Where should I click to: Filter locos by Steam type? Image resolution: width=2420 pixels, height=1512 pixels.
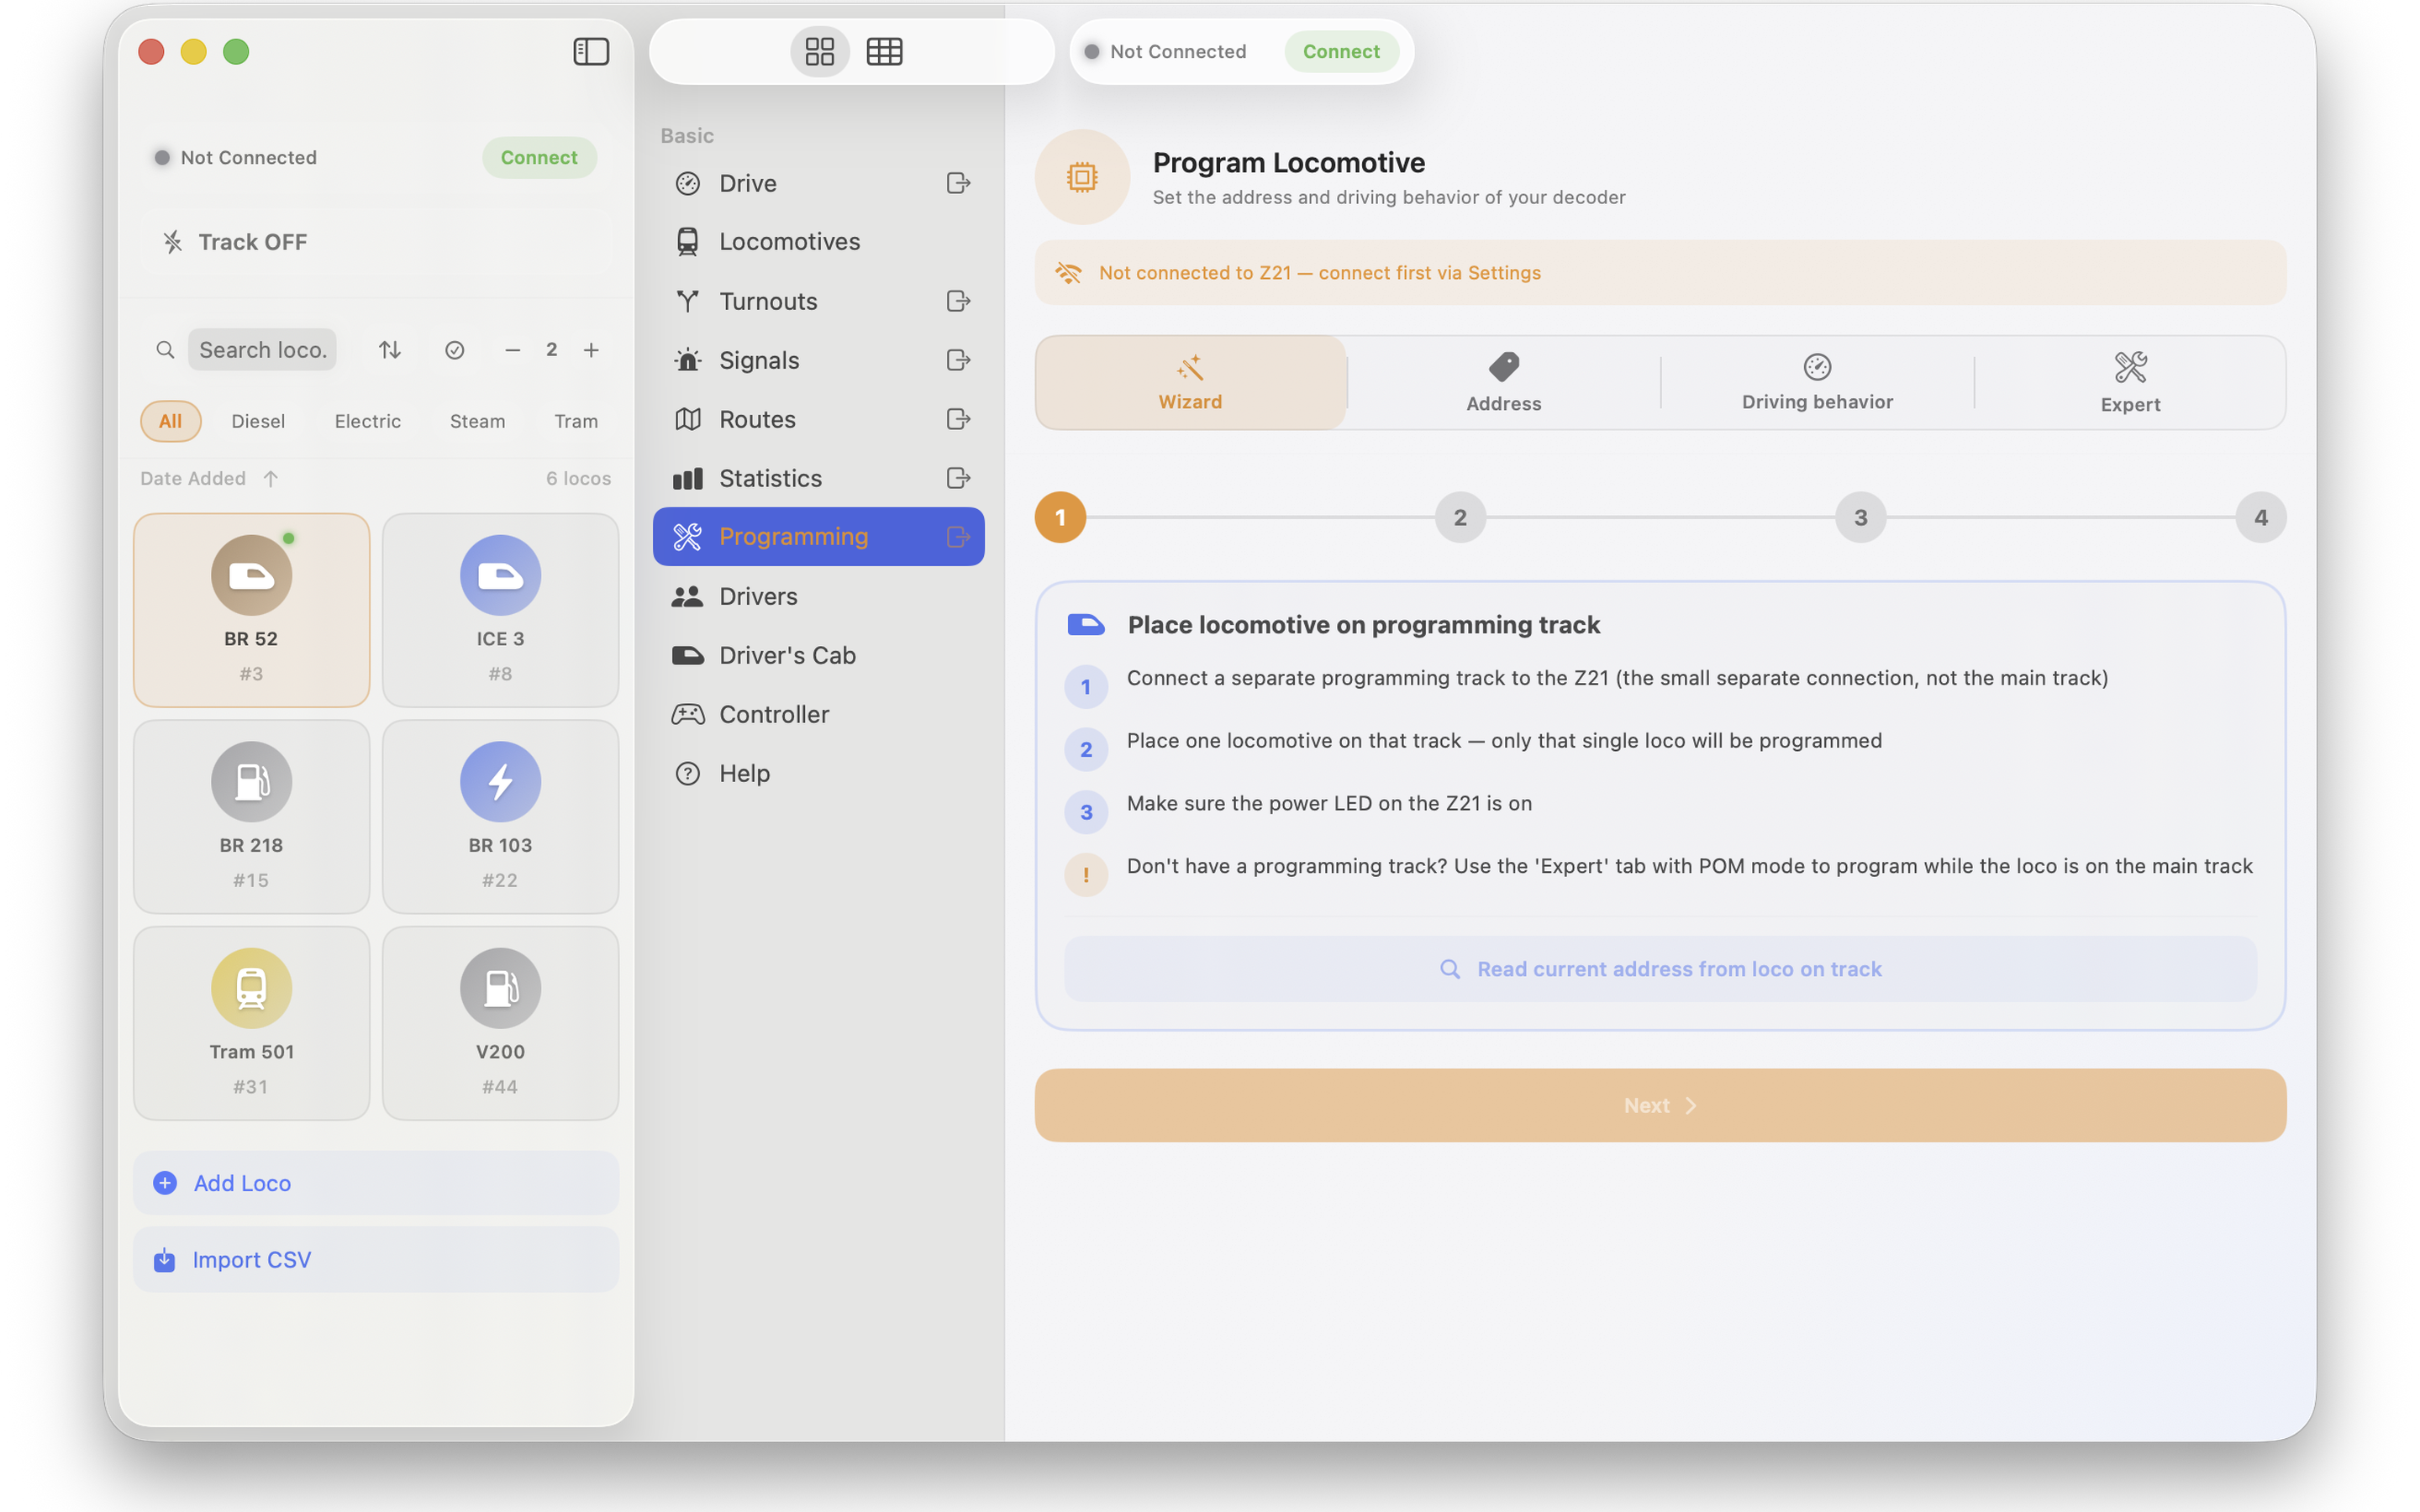pyautogui.click(x=477, y=421)
